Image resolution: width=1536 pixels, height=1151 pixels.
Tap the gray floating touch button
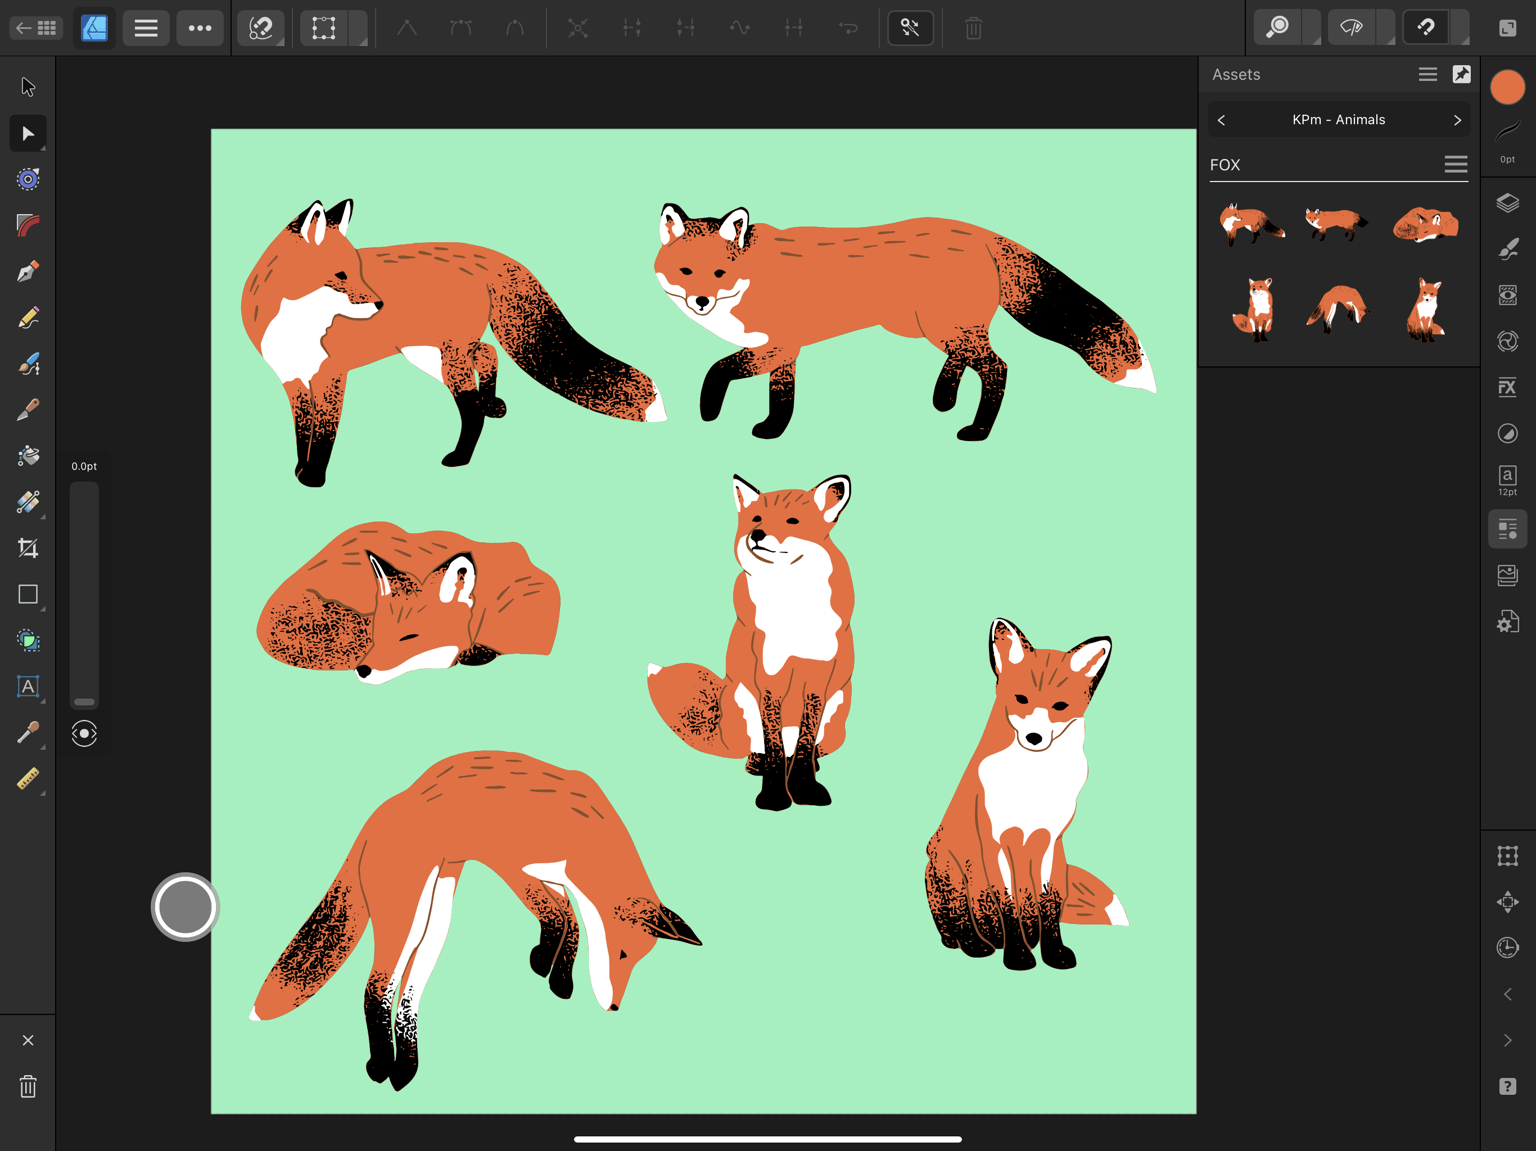point(185,907)
